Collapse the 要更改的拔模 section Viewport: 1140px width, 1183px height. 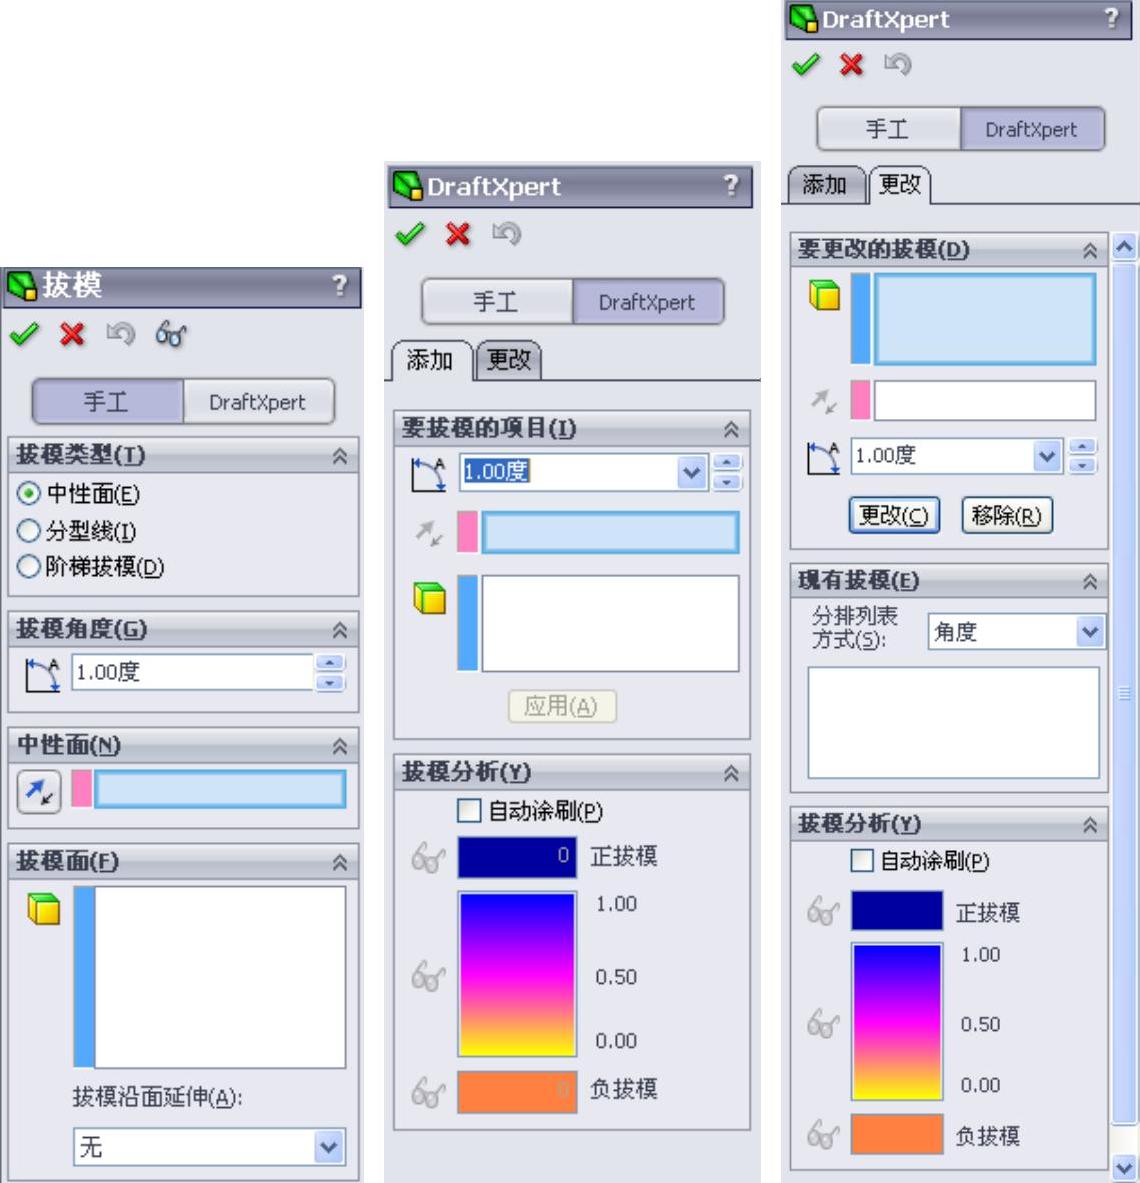(x=1090, y=250)
